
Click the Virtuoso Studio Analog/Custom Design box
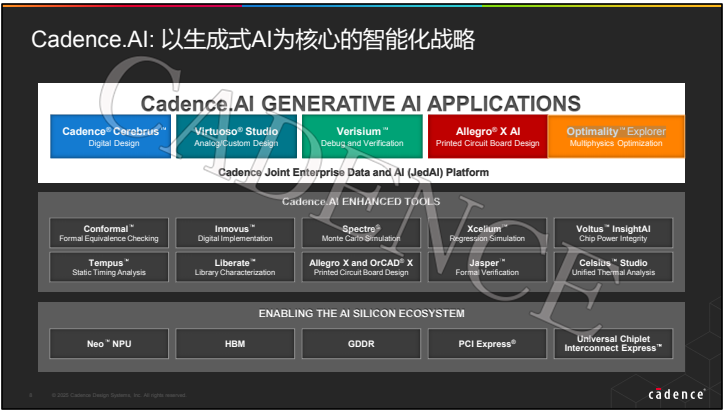click(237, 137)
